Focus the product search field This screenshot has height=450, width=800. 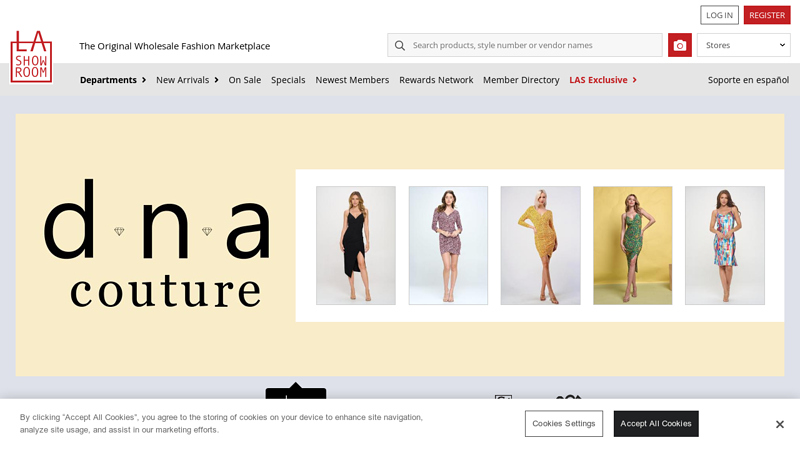point(524,45)
